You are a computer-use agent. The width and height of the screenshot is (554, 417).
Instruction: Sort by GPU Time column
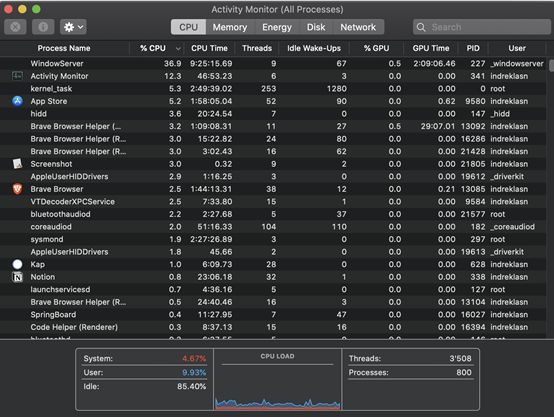[431, 48]
